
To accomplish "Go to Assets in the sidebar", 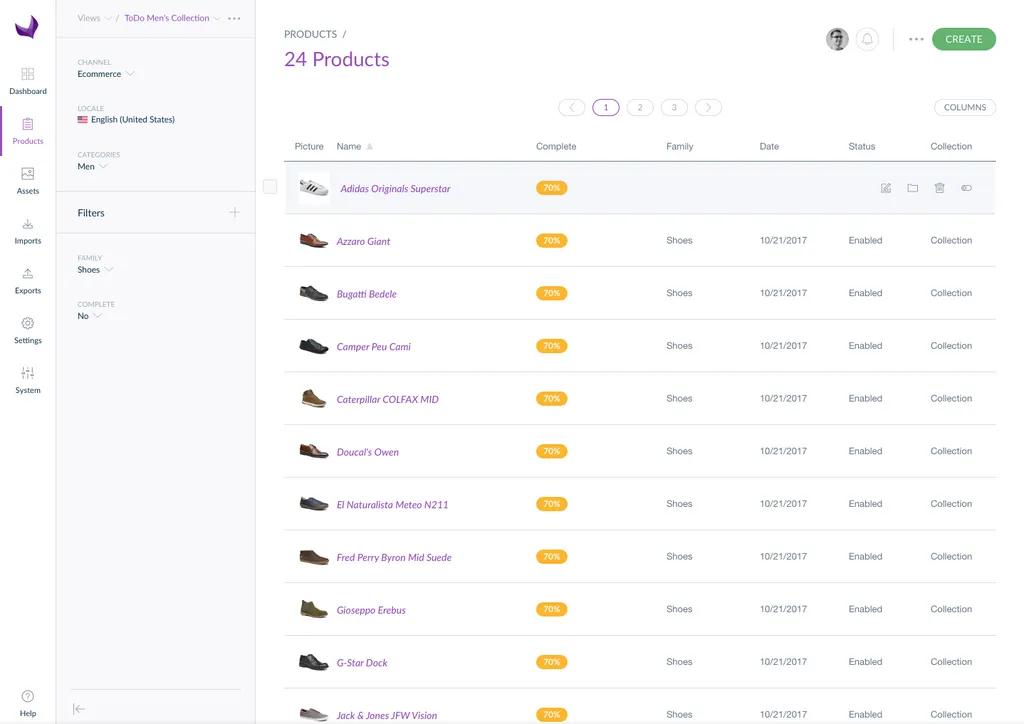I will point(28,180).
